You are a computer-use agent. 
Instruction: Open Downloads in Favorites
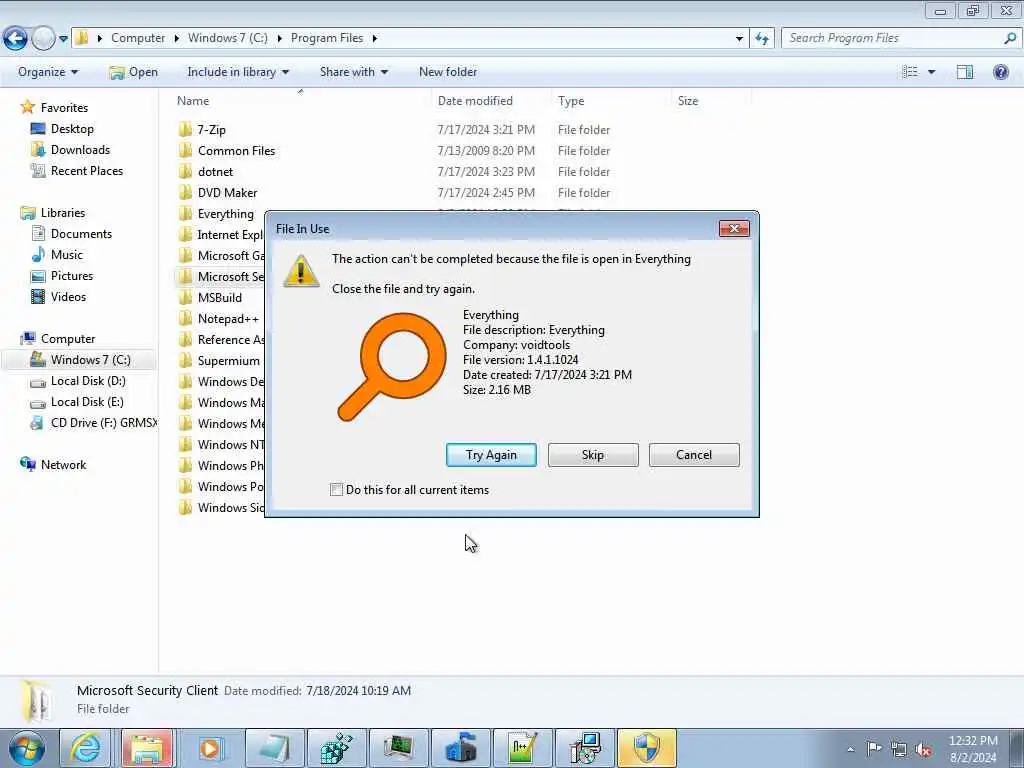(80, 150)
